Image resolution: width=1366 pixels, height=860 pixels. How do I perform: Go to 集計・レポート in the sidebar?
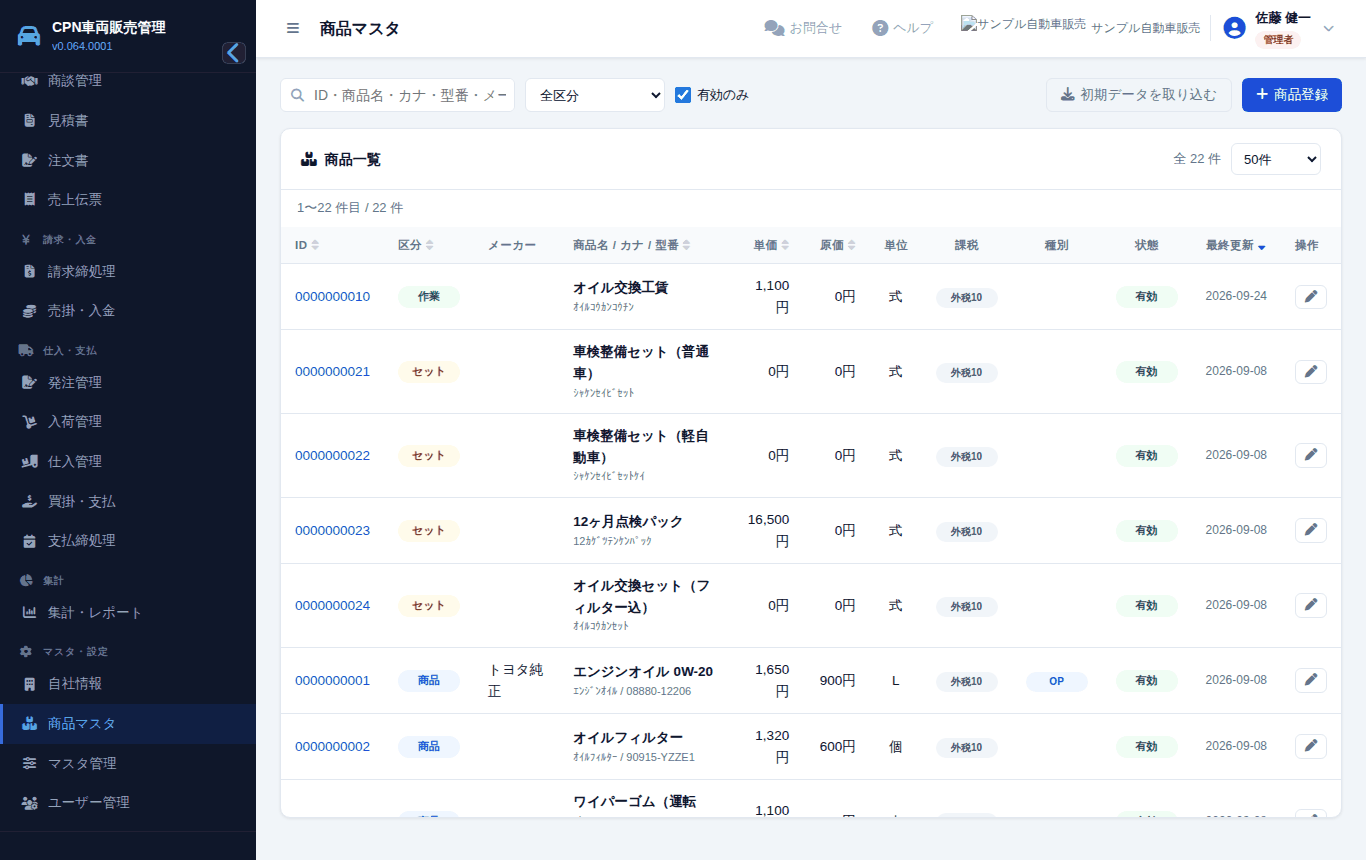128,612
